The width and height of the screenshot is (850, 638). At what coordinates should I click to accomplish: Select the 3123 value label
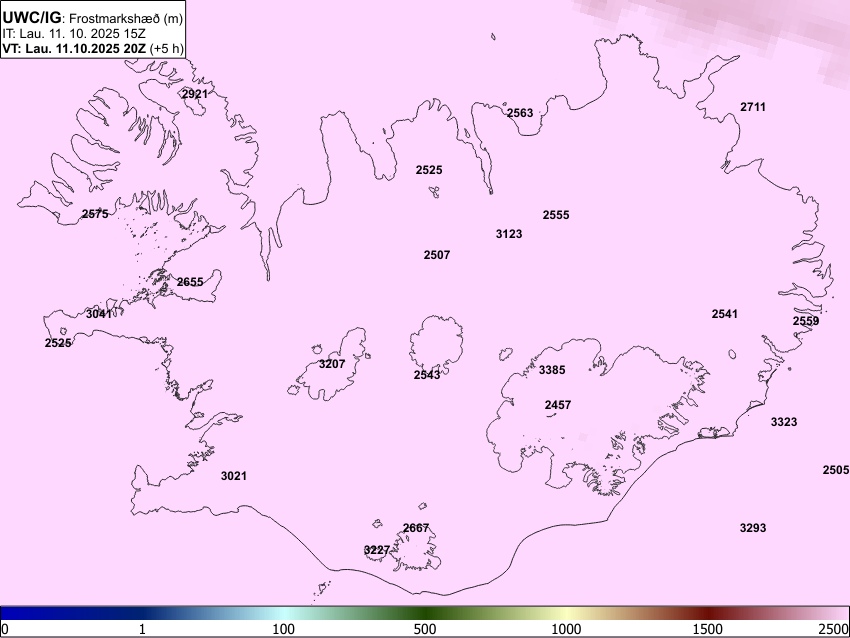pyautogui.click(x=509, y=234)
